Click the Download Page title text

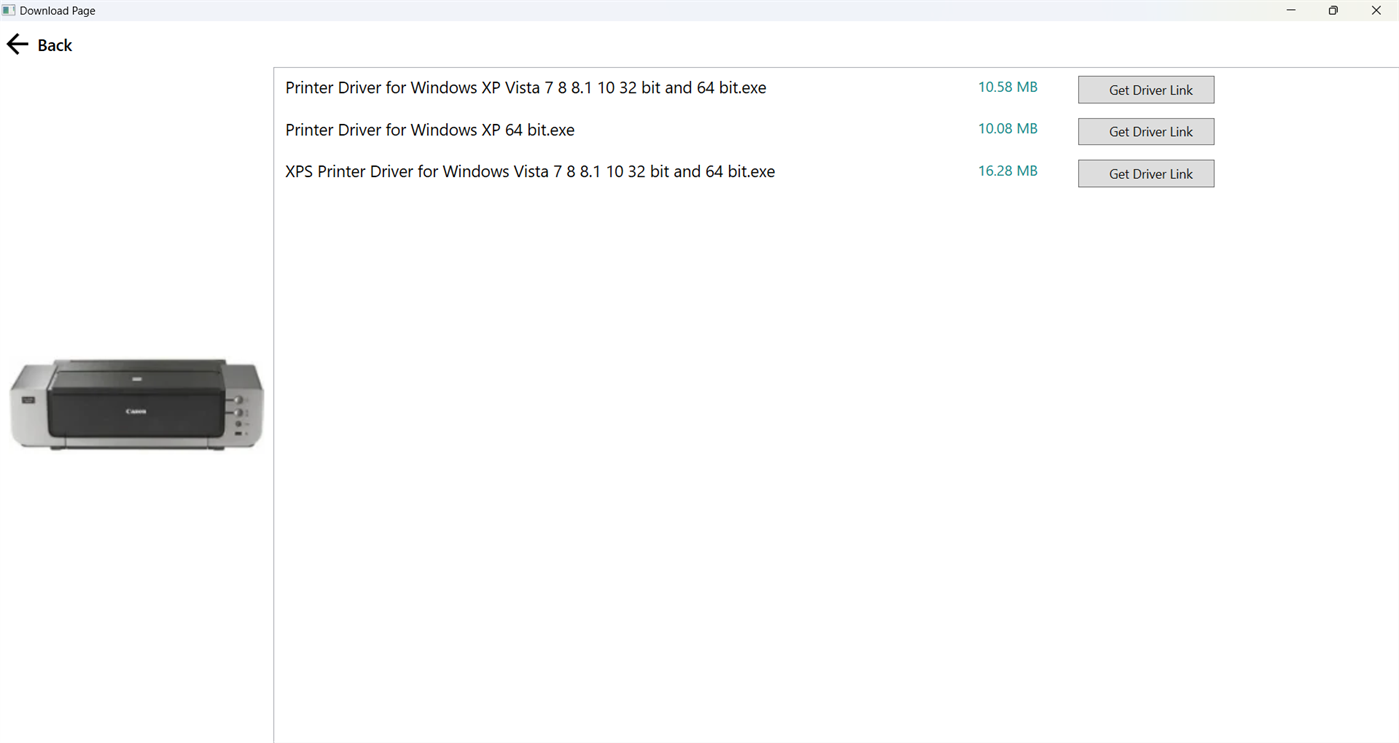59,10
